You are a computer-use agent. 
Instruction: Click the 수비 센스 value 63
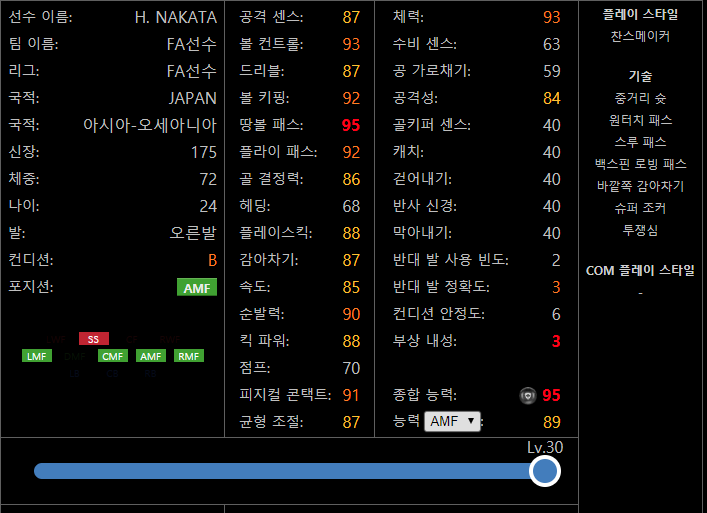tap(551, 44)
